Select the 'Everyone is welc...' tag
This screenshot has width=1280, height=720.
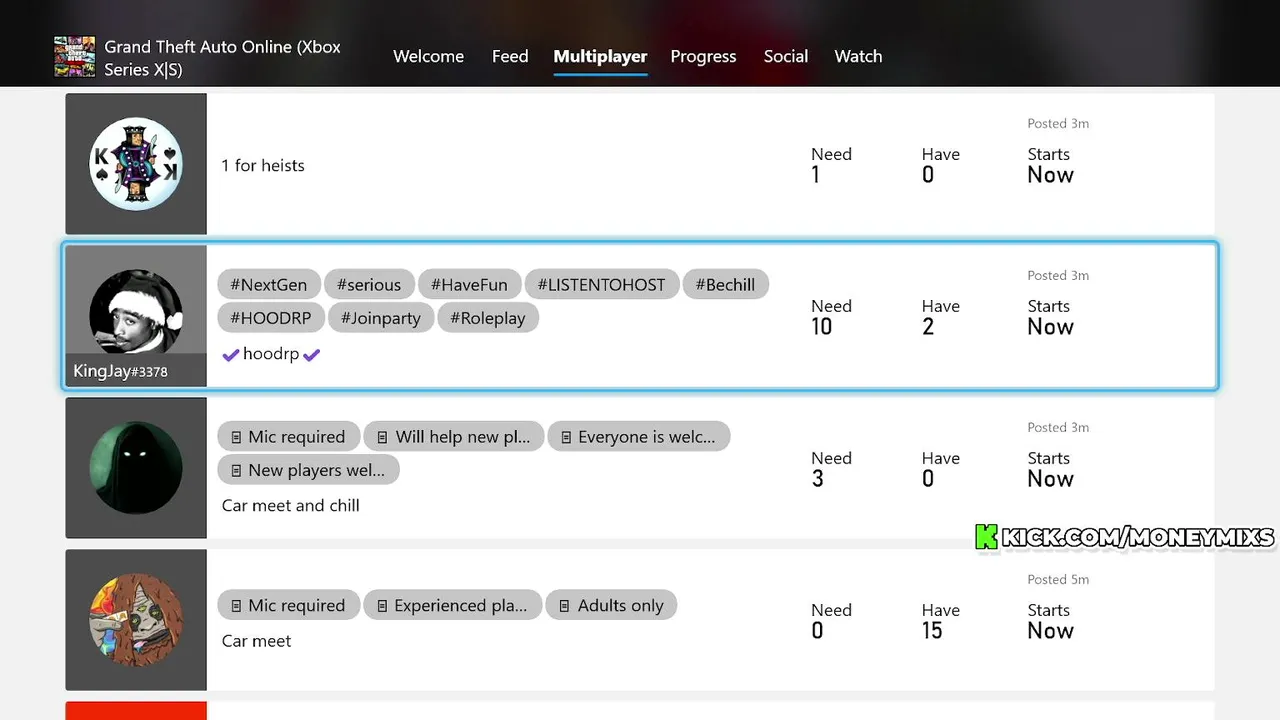tap(639, 436)
